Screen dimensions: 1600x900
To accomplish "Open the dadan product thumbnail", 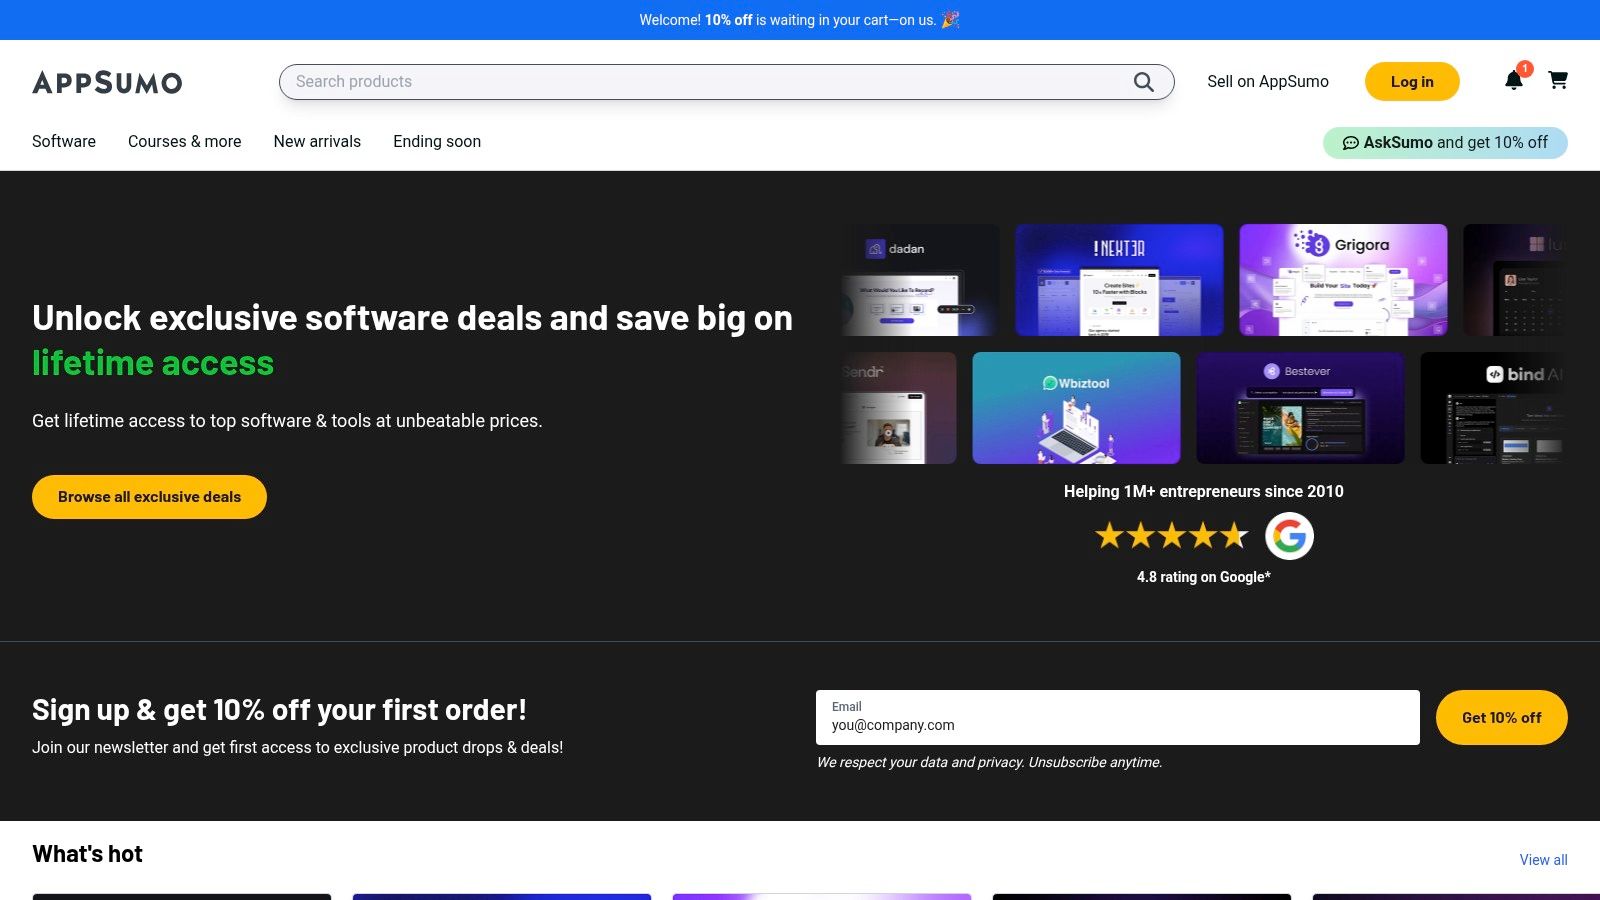I will [x=920, y=280].
